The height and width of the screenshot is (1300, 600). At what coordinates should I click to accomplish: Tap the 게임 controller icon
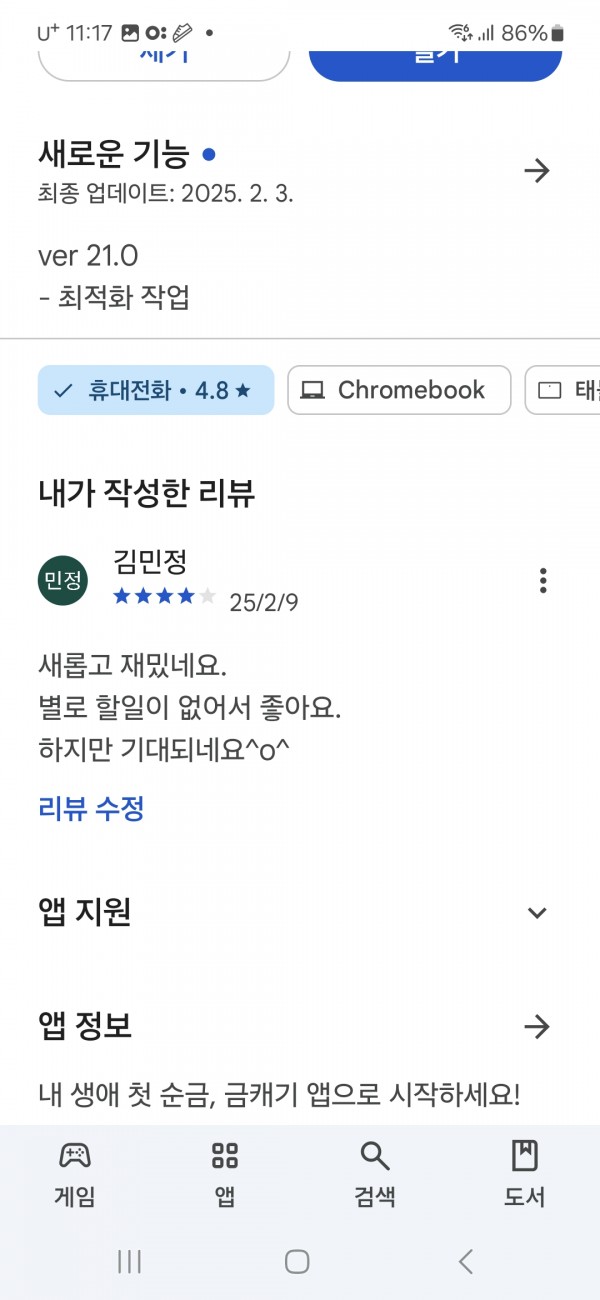pos(75,1156)
